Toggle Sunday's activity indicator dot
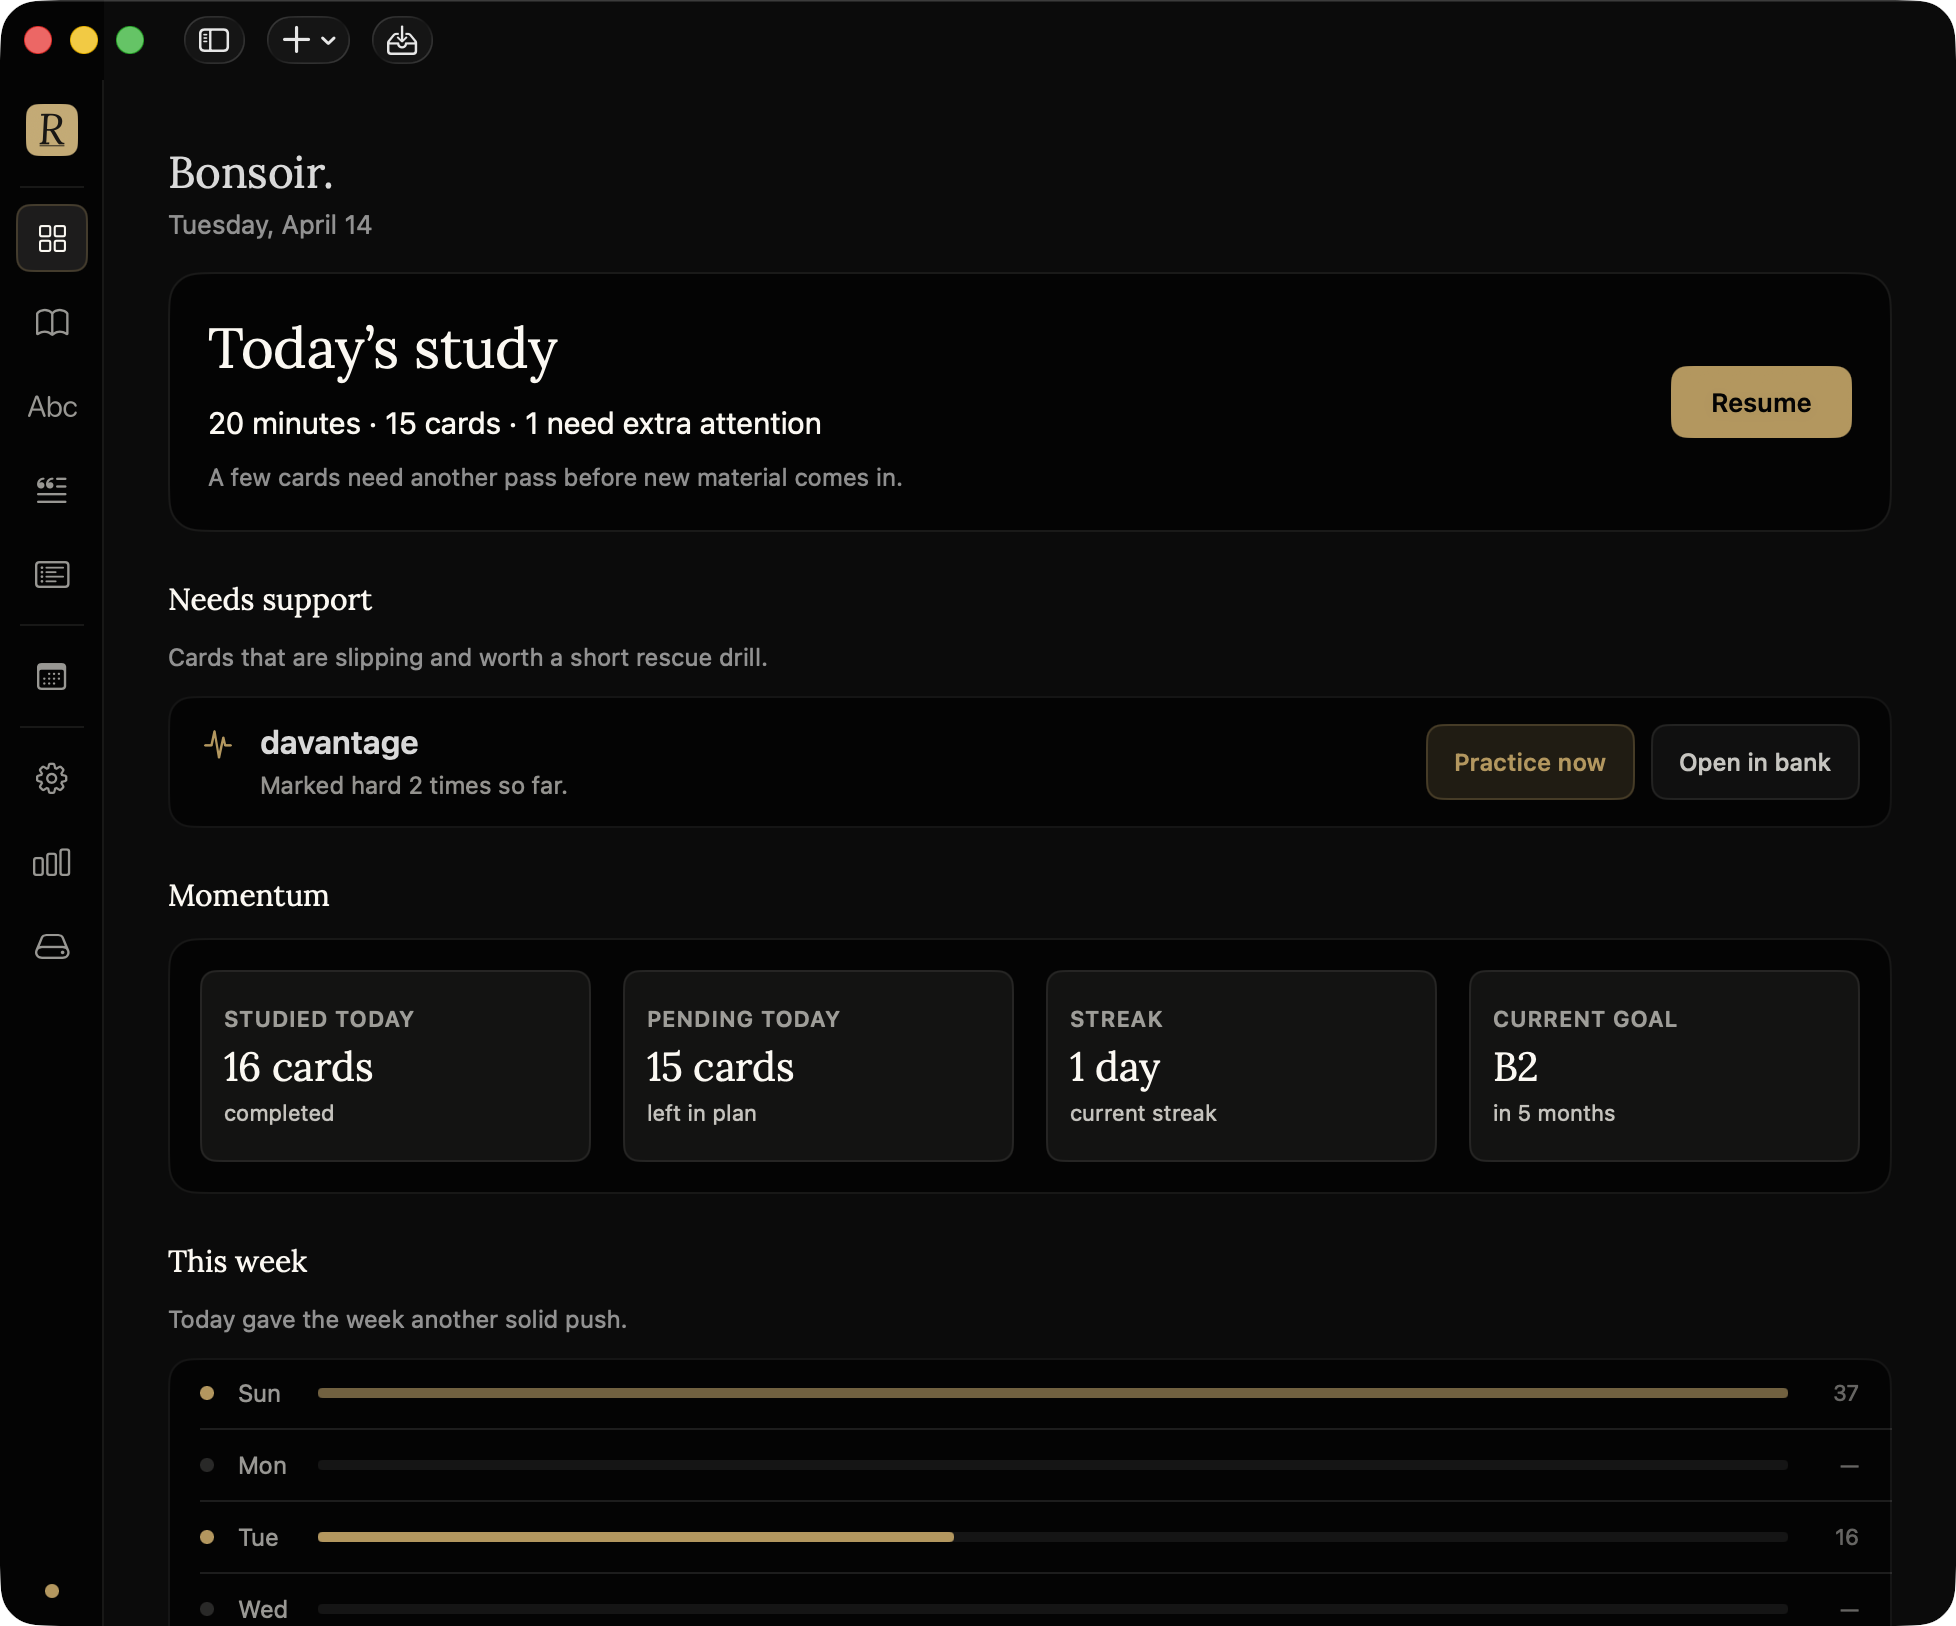The height and width of the screenshot is (1626, 1956). click(x=208, y=1393)
